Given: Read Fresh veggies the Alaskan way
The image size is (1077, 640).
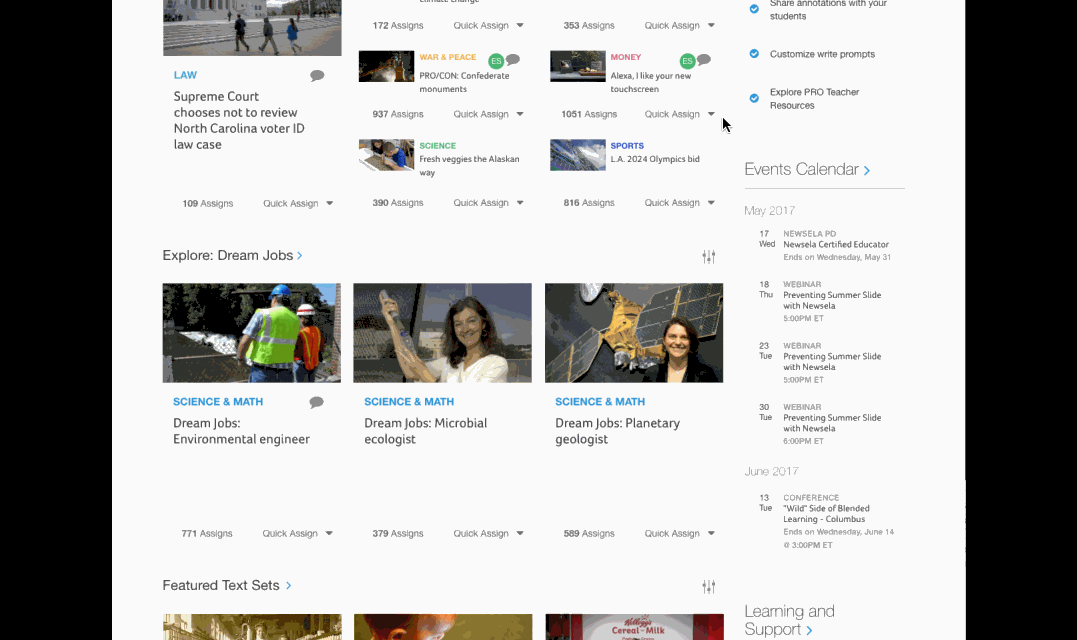Looking at the screenshot, I should tap(469, 165).
